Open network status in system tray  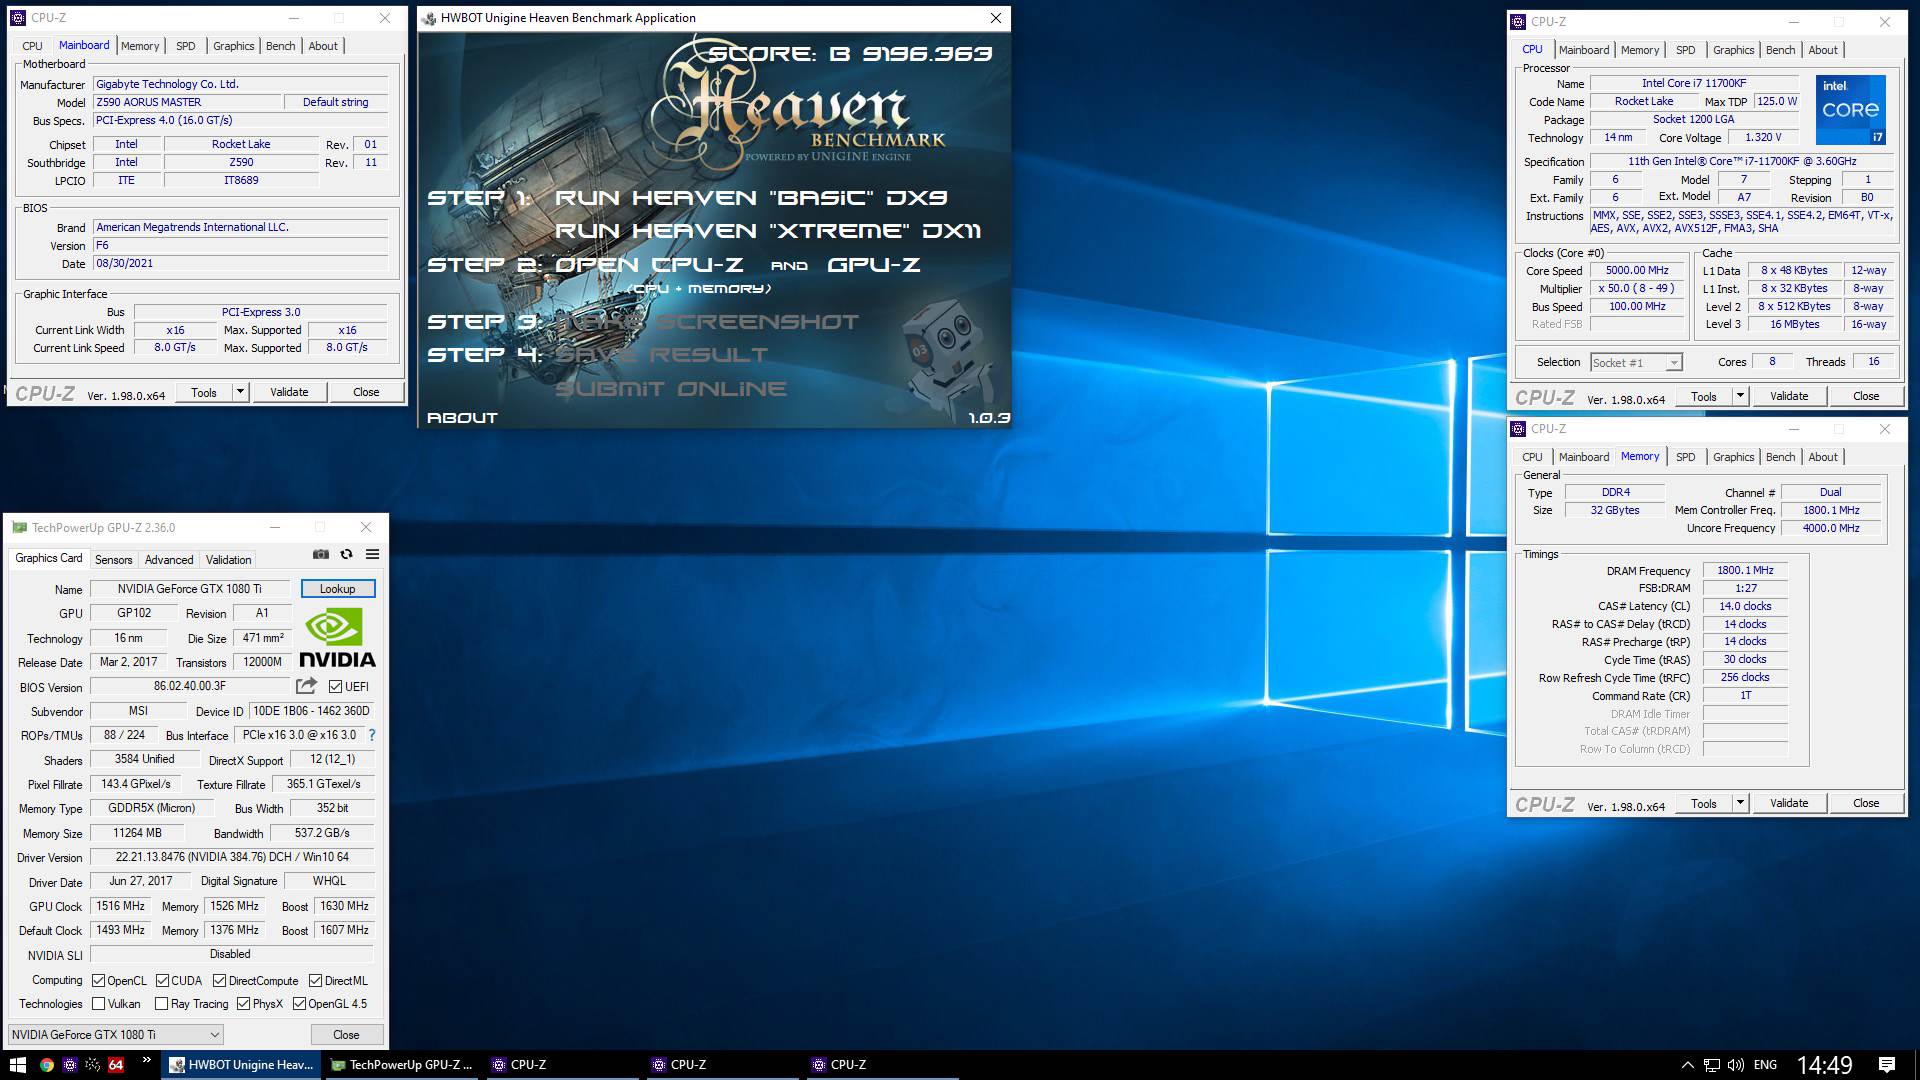pyautogui.click(x=1712, y=1065)
